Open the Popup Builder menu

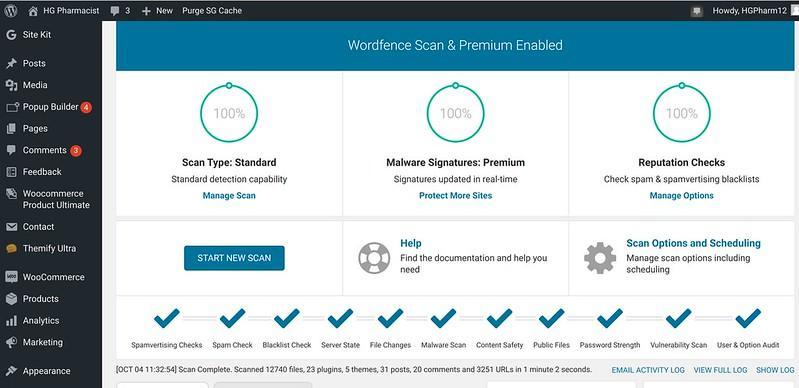click(51, 107)
